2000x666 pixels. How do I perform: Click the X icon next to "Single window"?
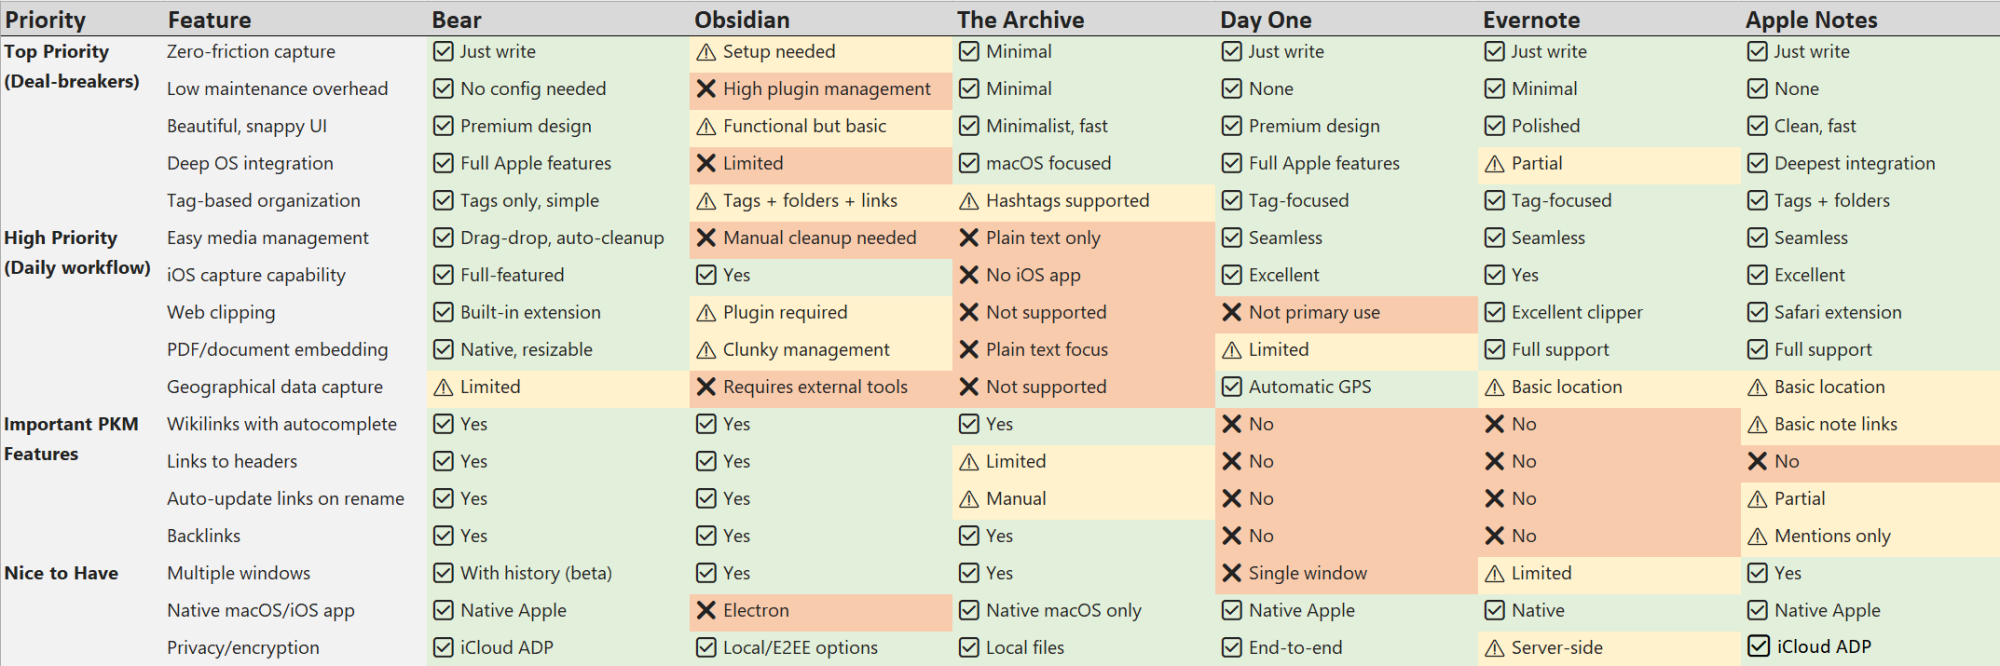pyautogui.click(x=1232, y=573)
